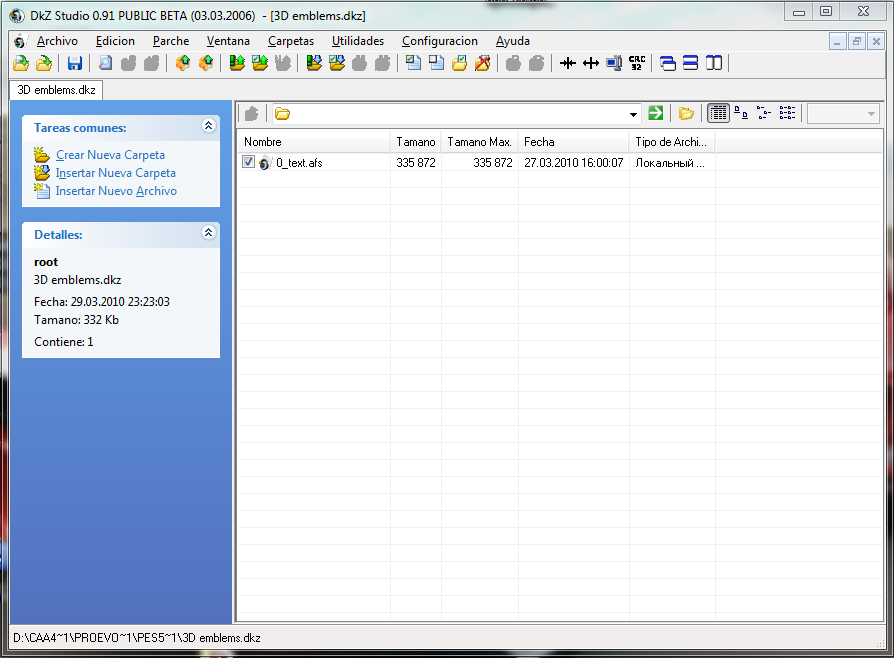Click the blue floppy disk Save icon
The height and width of the screenshot is (658, 894).
75,63
